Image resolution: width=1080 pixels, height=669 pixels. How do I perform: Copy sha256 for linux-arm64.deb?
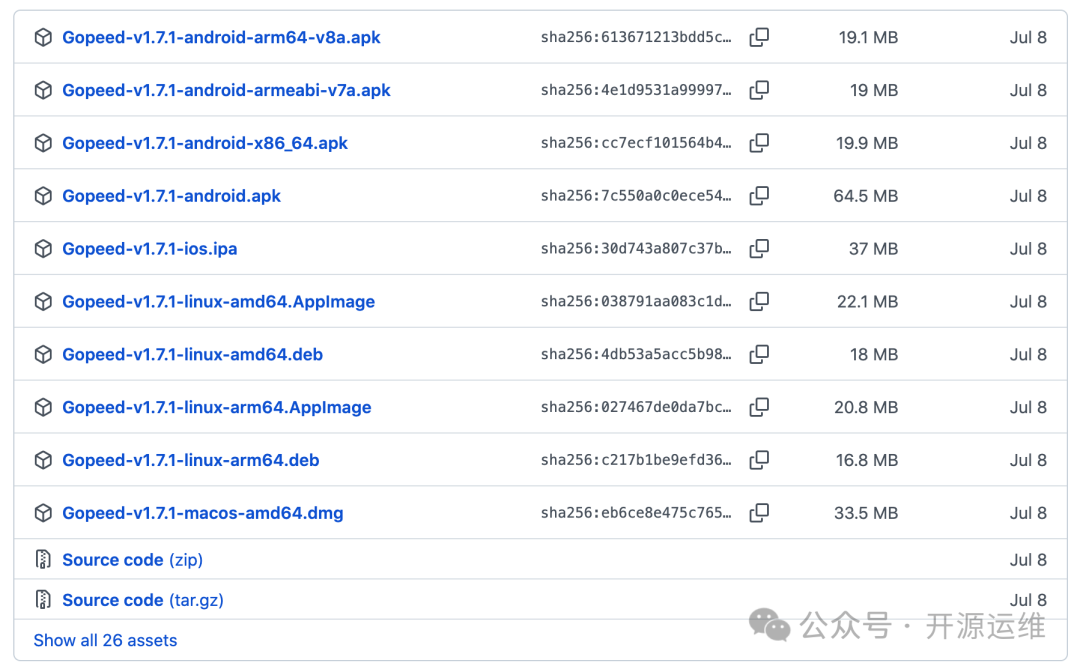(759, 460)
